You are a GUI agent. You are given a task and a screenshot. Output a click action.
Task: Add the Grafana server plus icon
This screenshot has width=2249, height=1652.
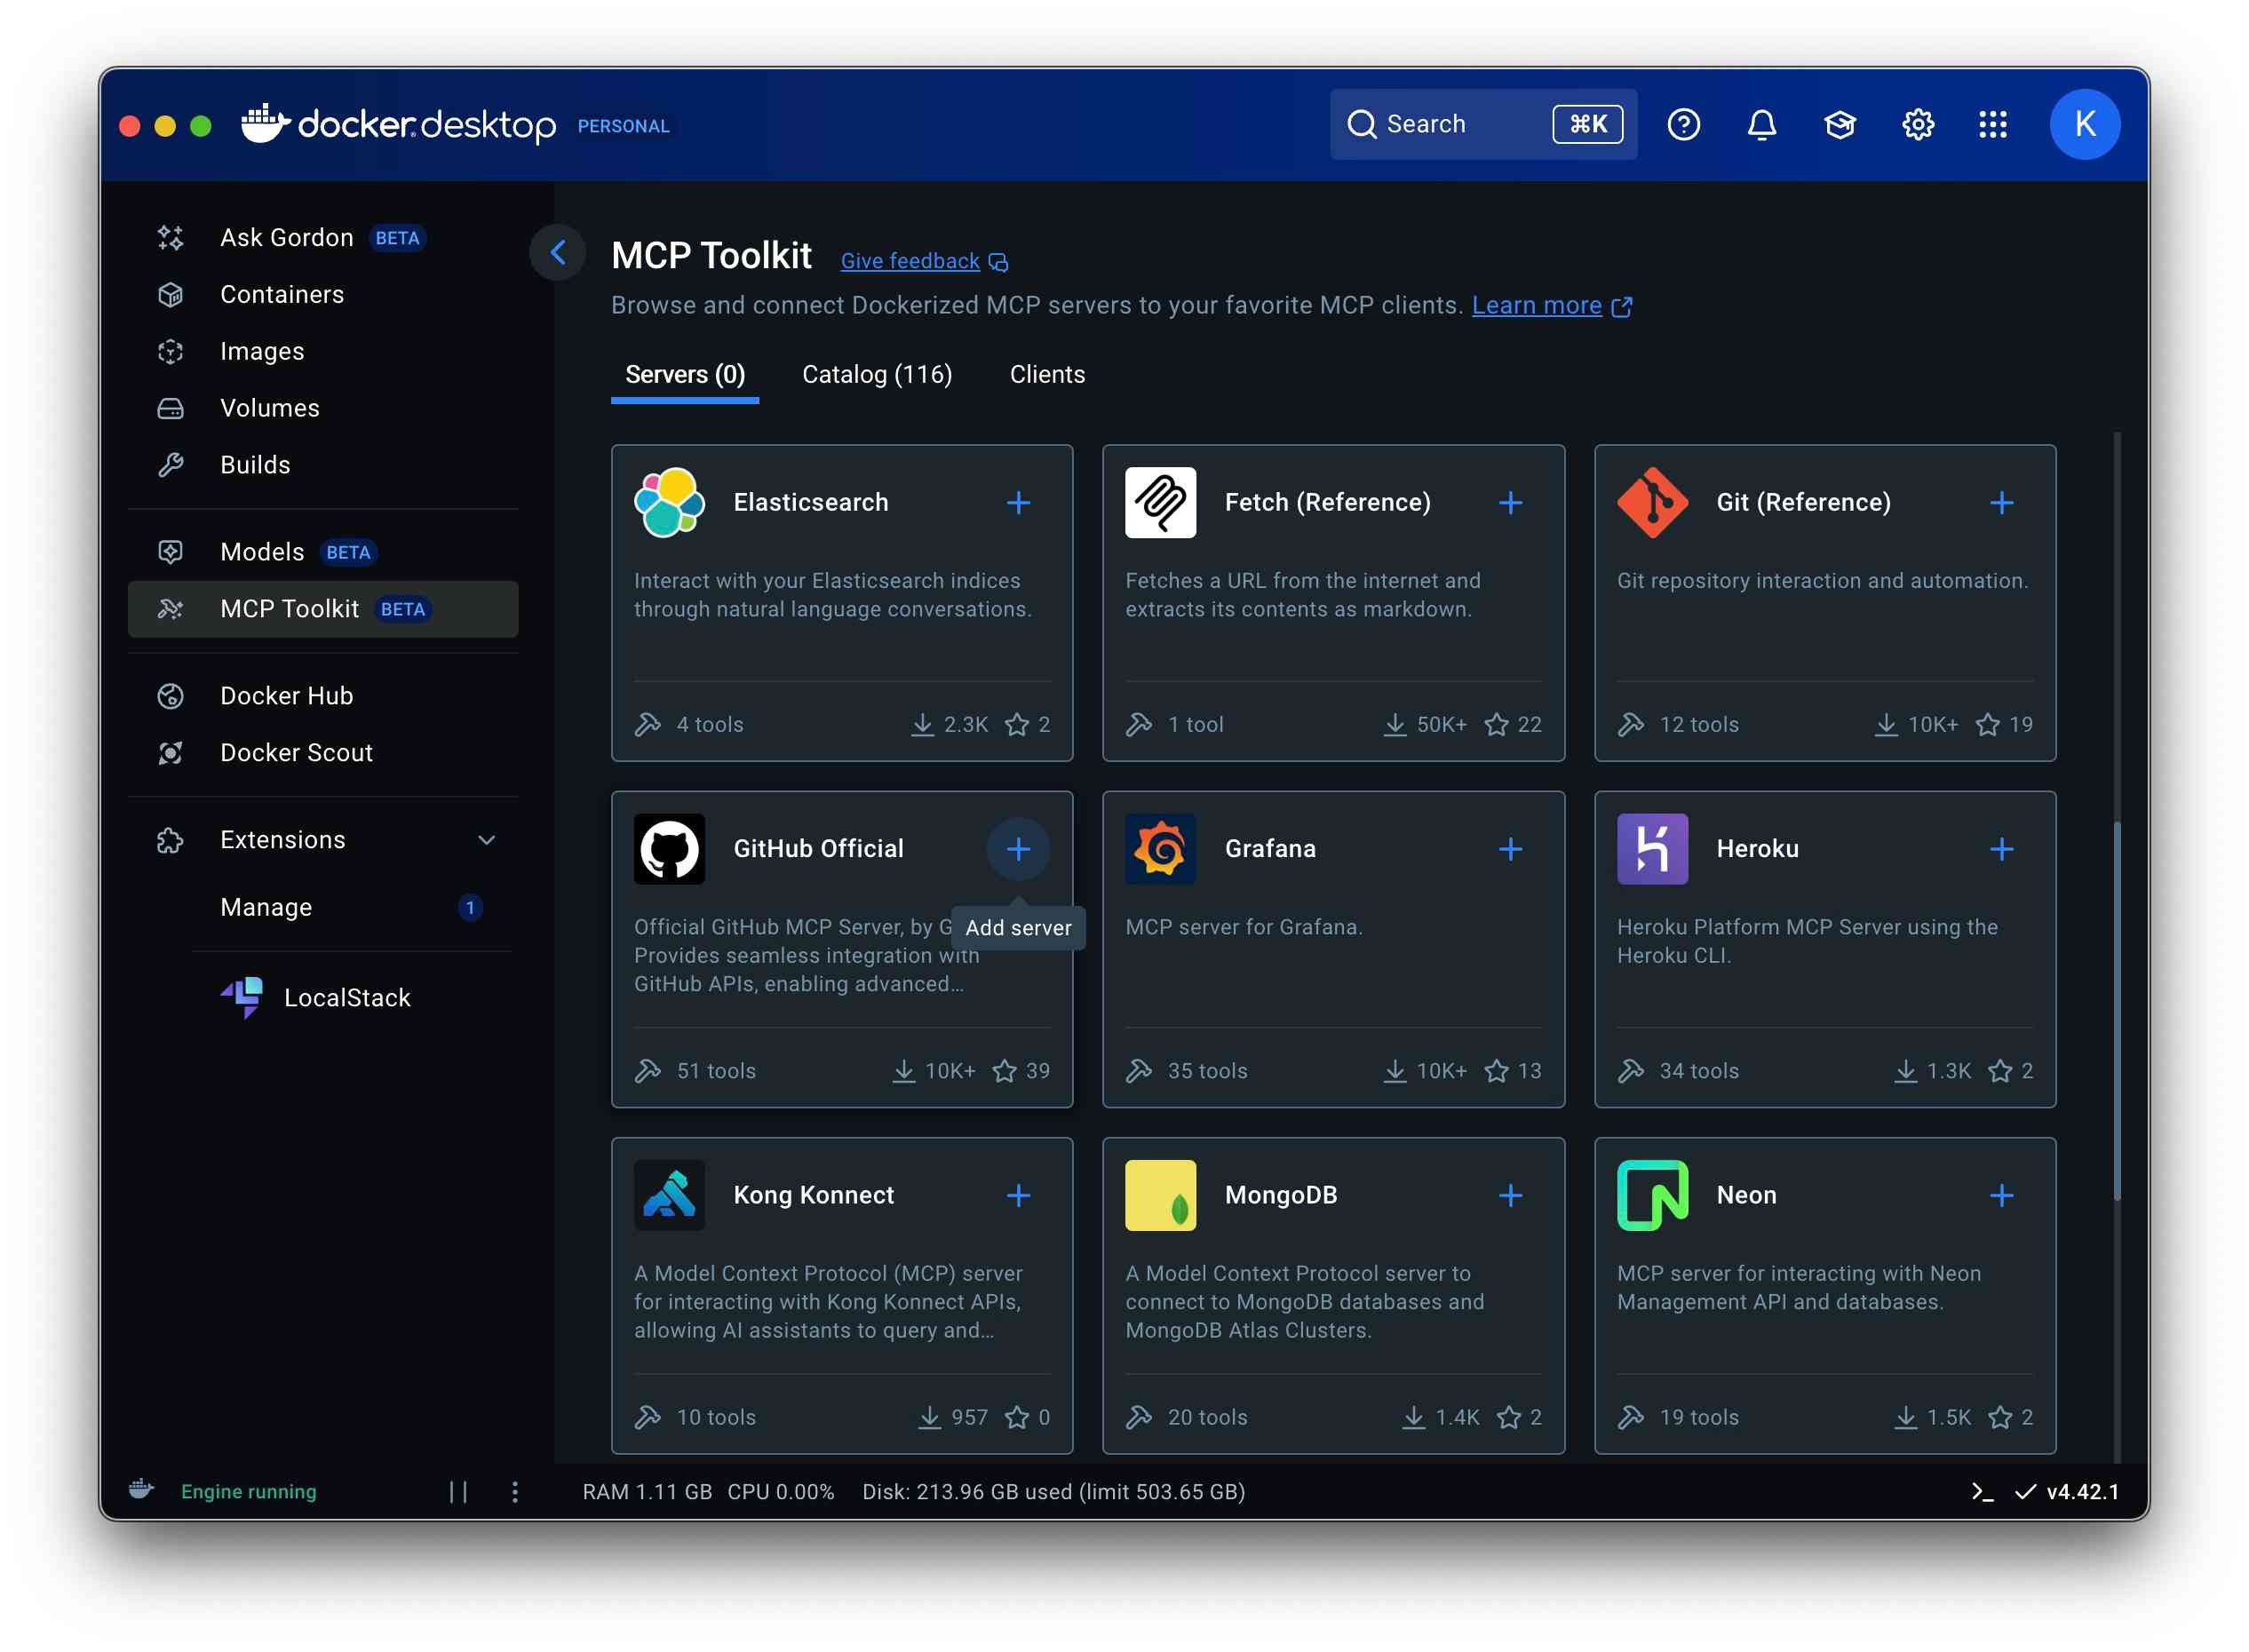point(1510,849)
